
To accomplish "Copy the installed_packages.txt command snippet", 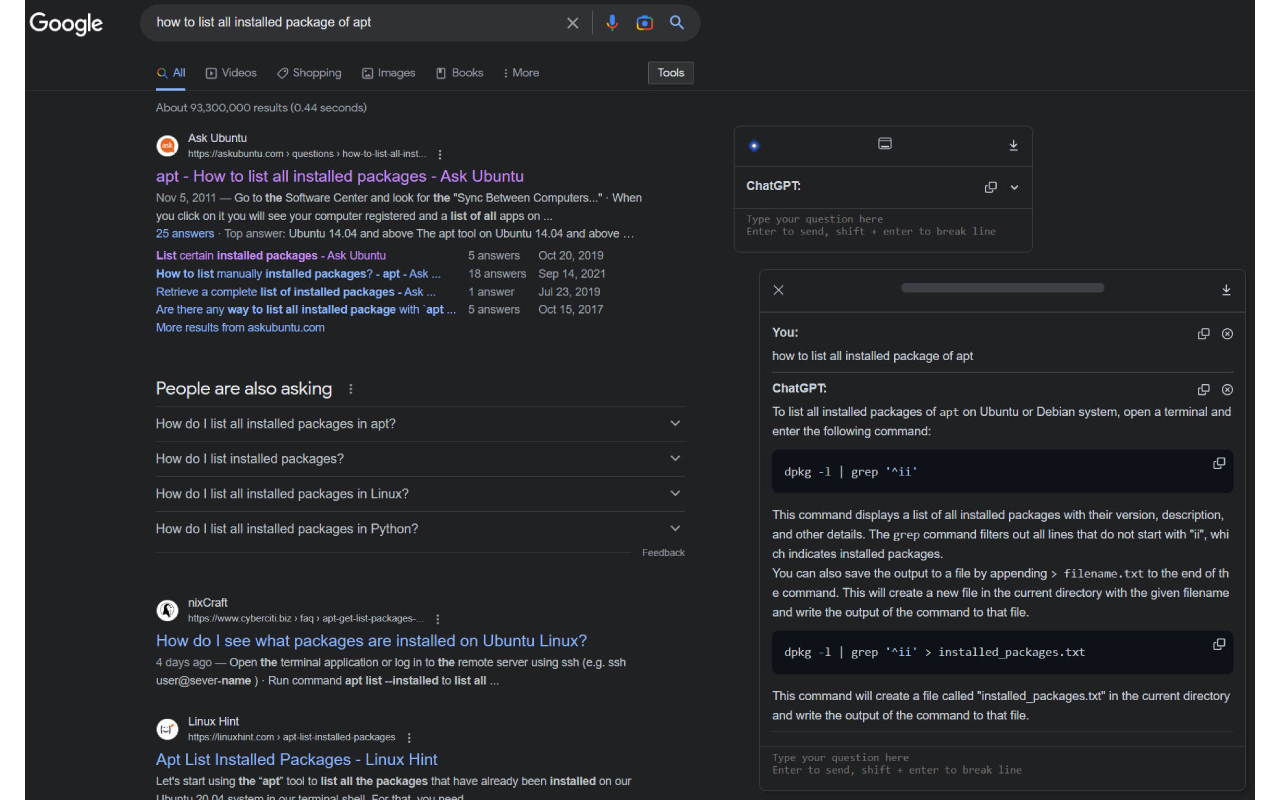I will coord(1219,644).
